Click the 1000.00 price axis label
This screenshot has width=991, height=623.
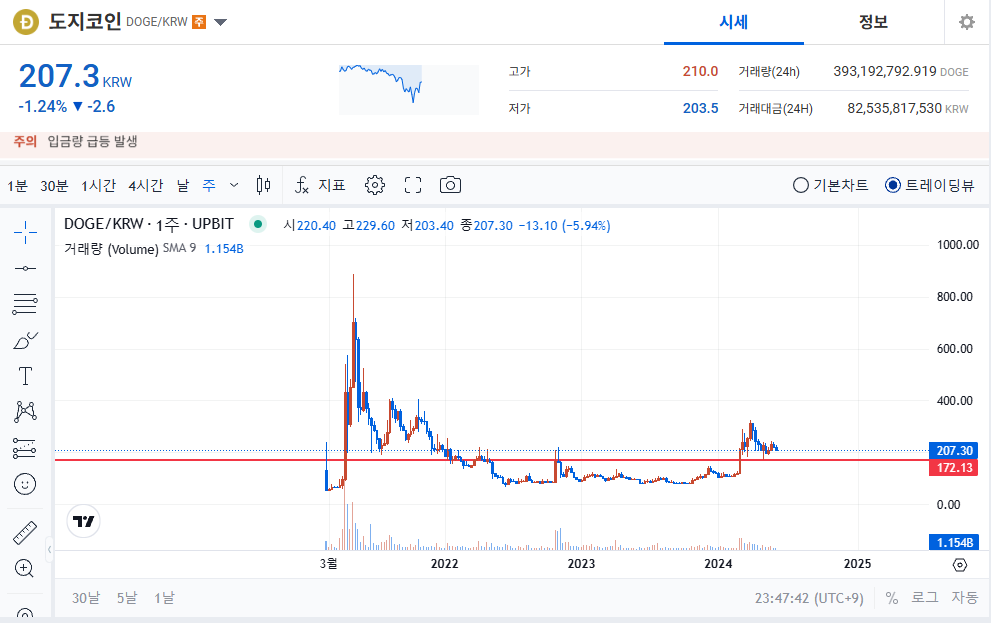tap(958, 245)
